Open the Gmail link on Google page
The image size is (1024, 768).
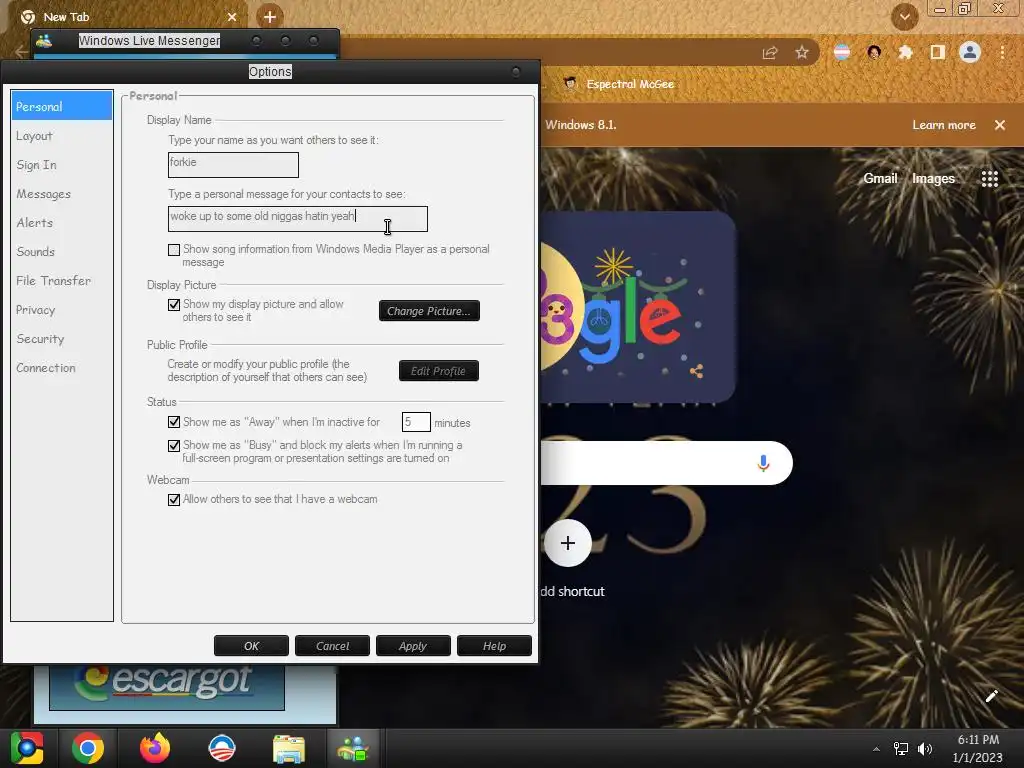pos(880,178)
